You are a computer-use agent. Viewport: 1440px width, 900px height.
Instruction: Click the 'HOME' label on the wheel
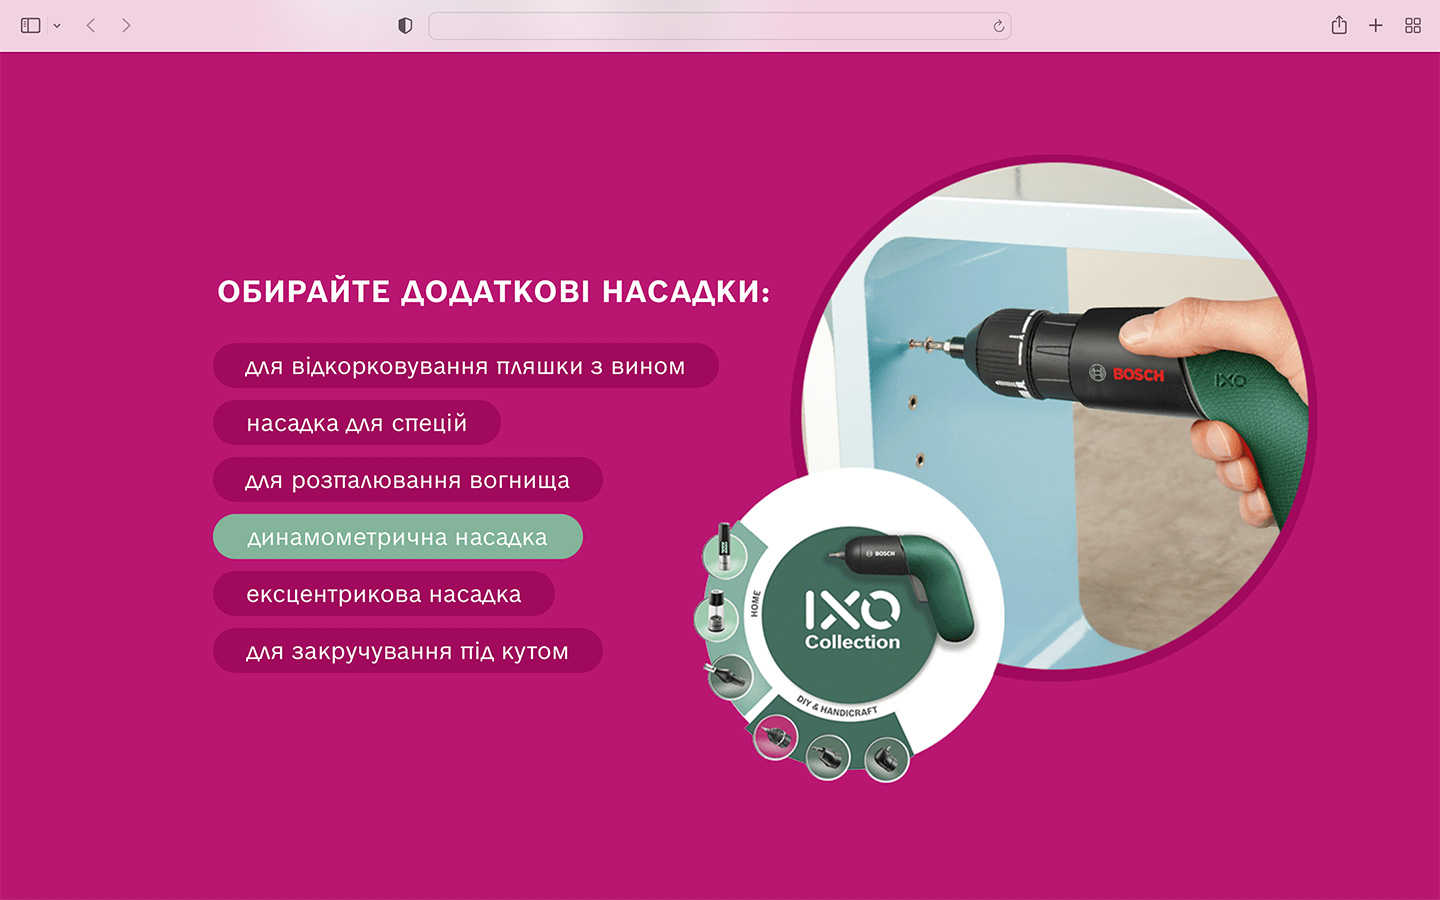756,603
